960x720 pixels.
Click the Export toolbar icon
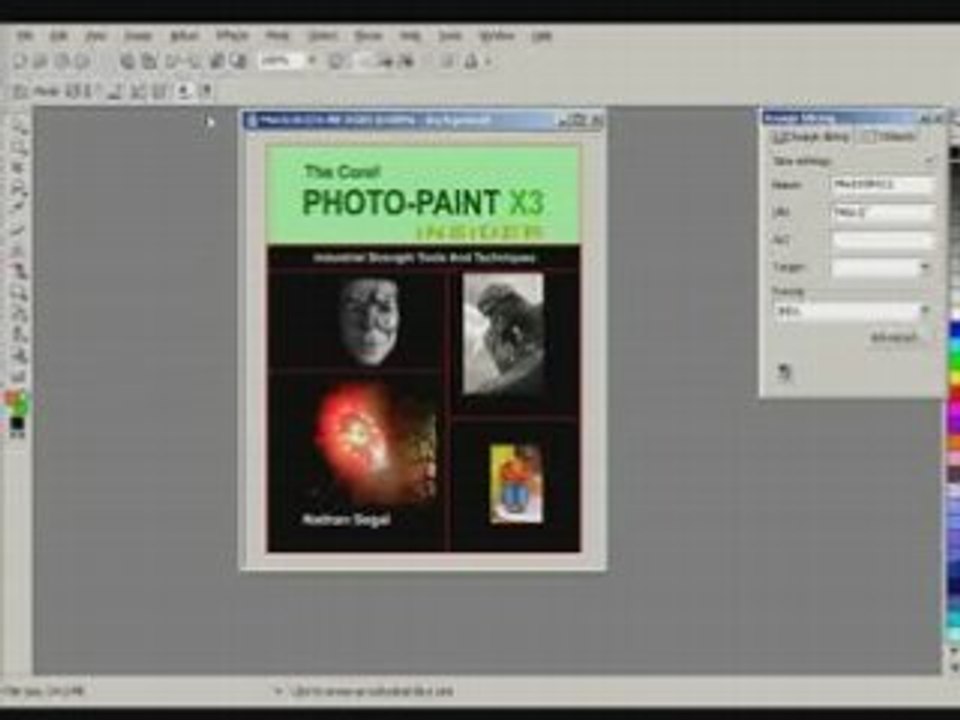(x=238, y=61)
